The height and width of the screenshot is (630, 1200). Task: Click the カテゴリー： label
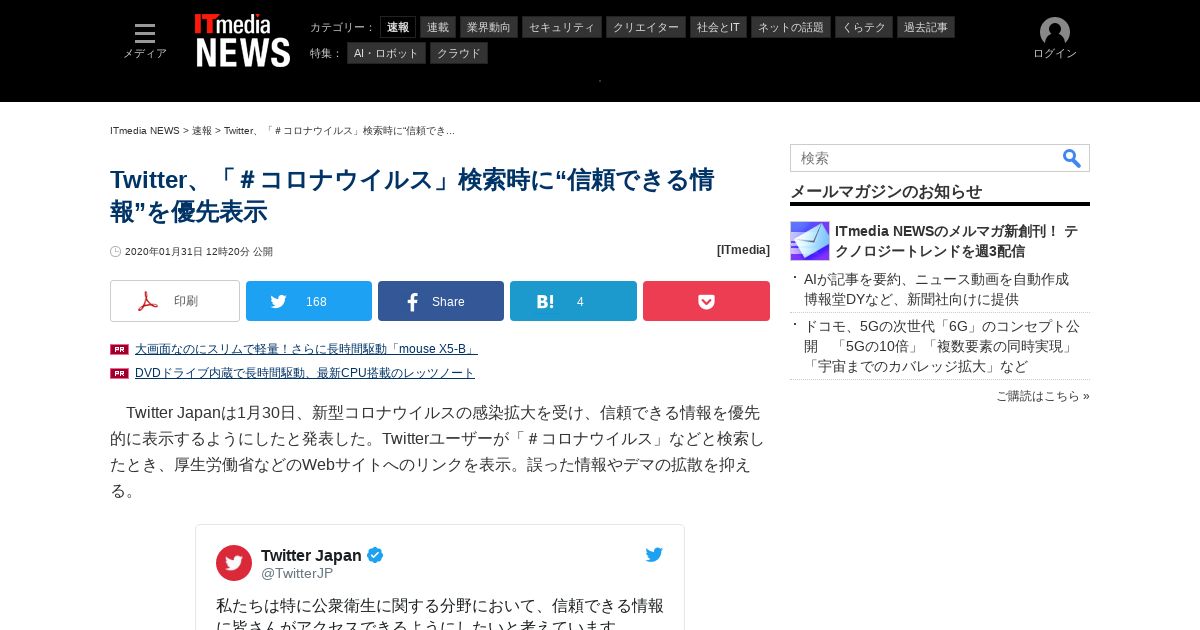tap(343, 27)
